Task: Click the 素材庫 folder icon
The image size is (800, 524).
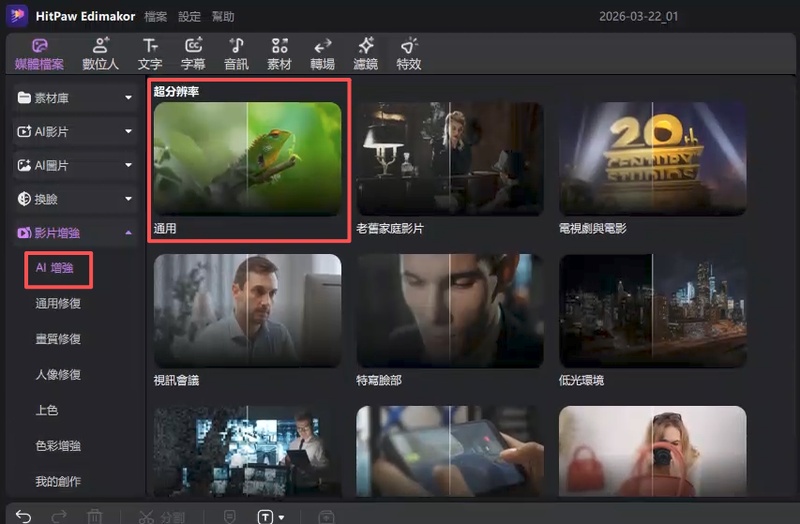Action: (24, 97)
